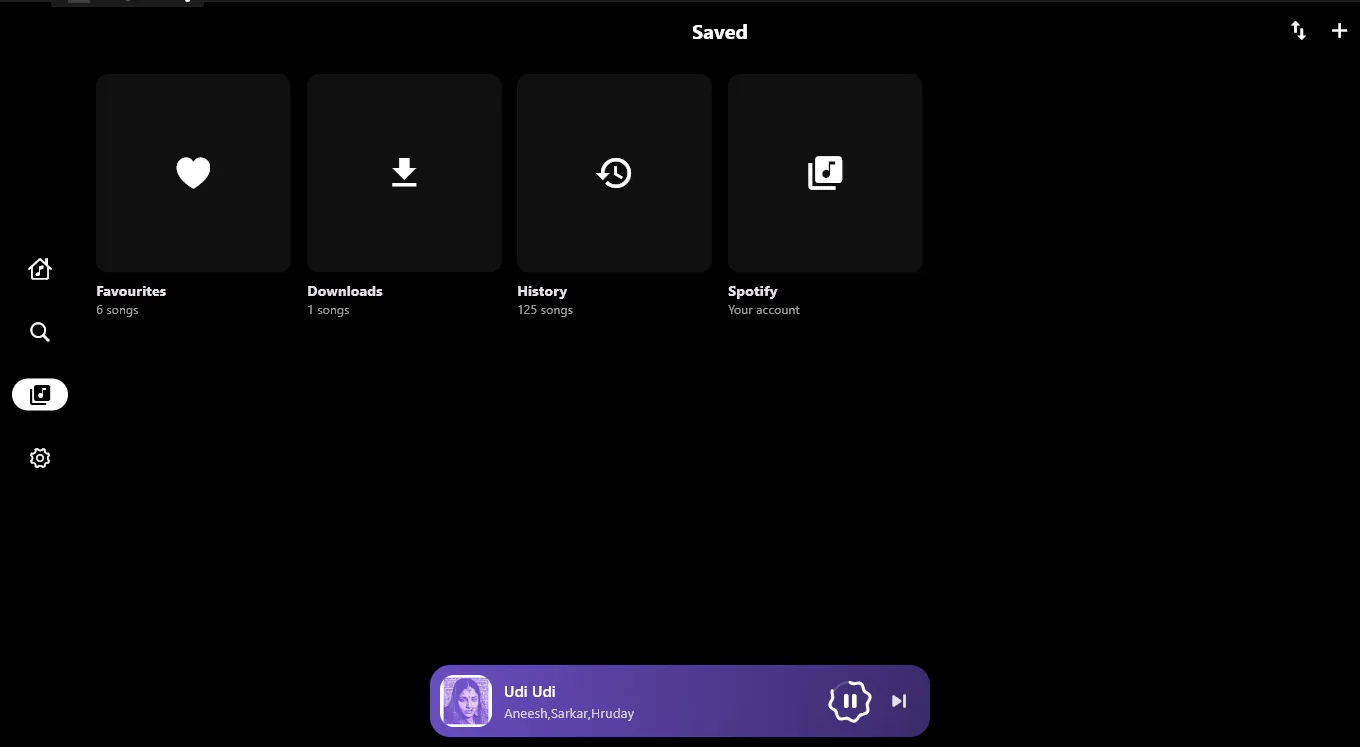Pause the playing song Udi Udi
Screen dimensions: 1360x747
850,701
